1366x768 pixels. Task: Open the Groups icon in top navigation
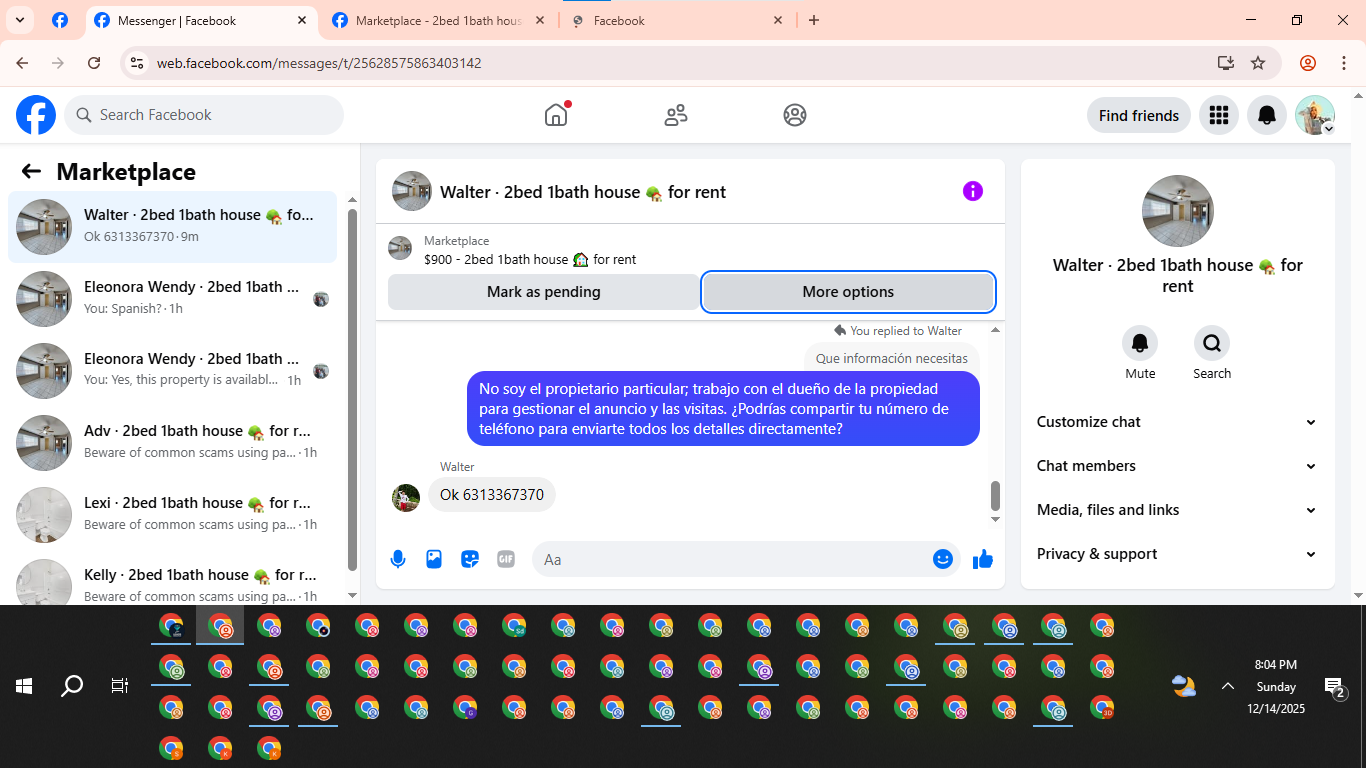(x=795, y=115)
